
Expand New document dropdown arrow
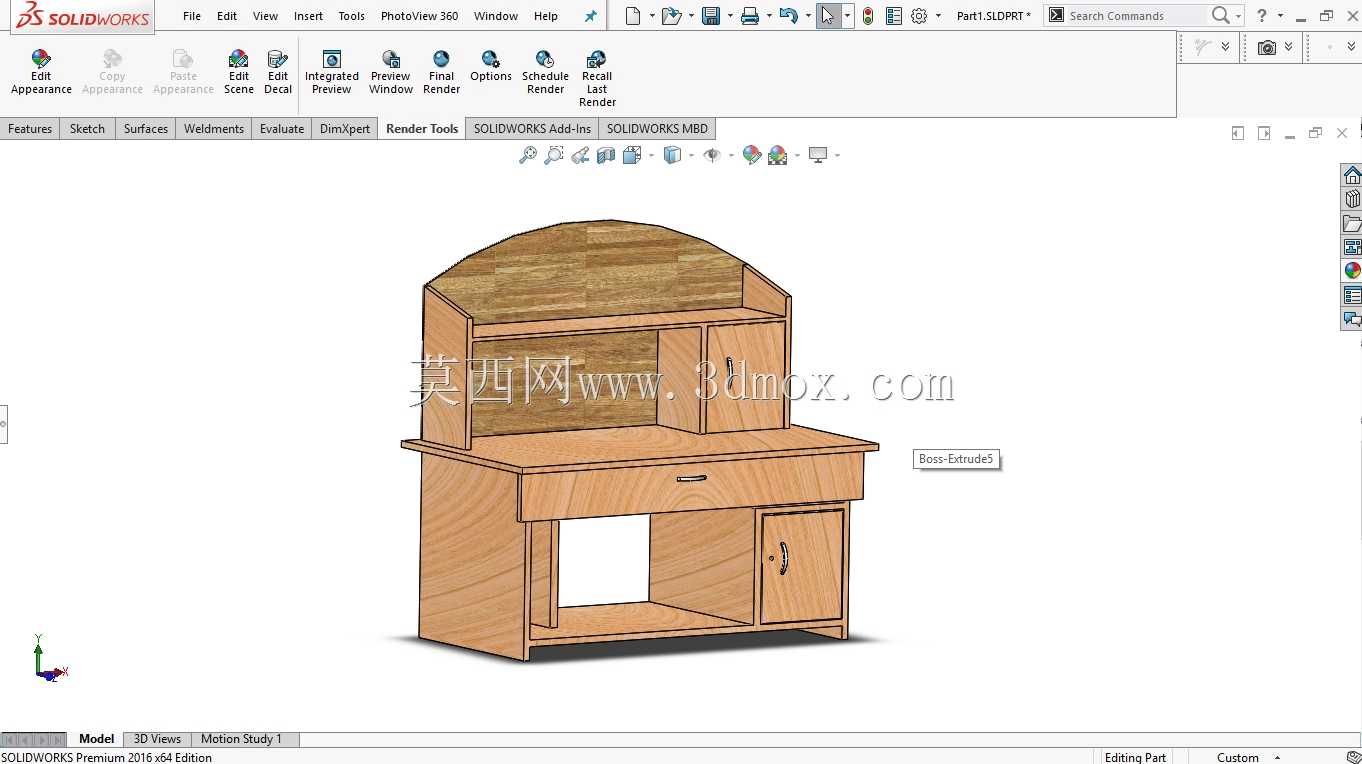652,16
